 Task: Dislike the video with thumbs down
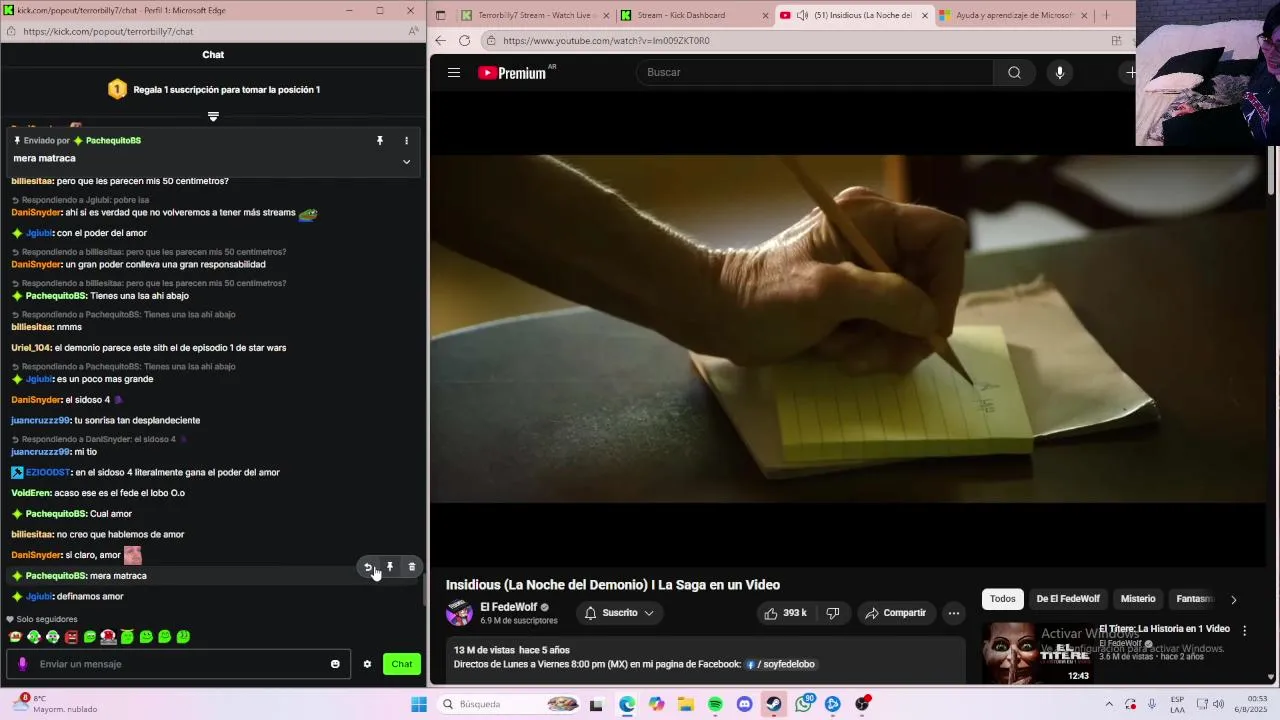click(833, 613)
